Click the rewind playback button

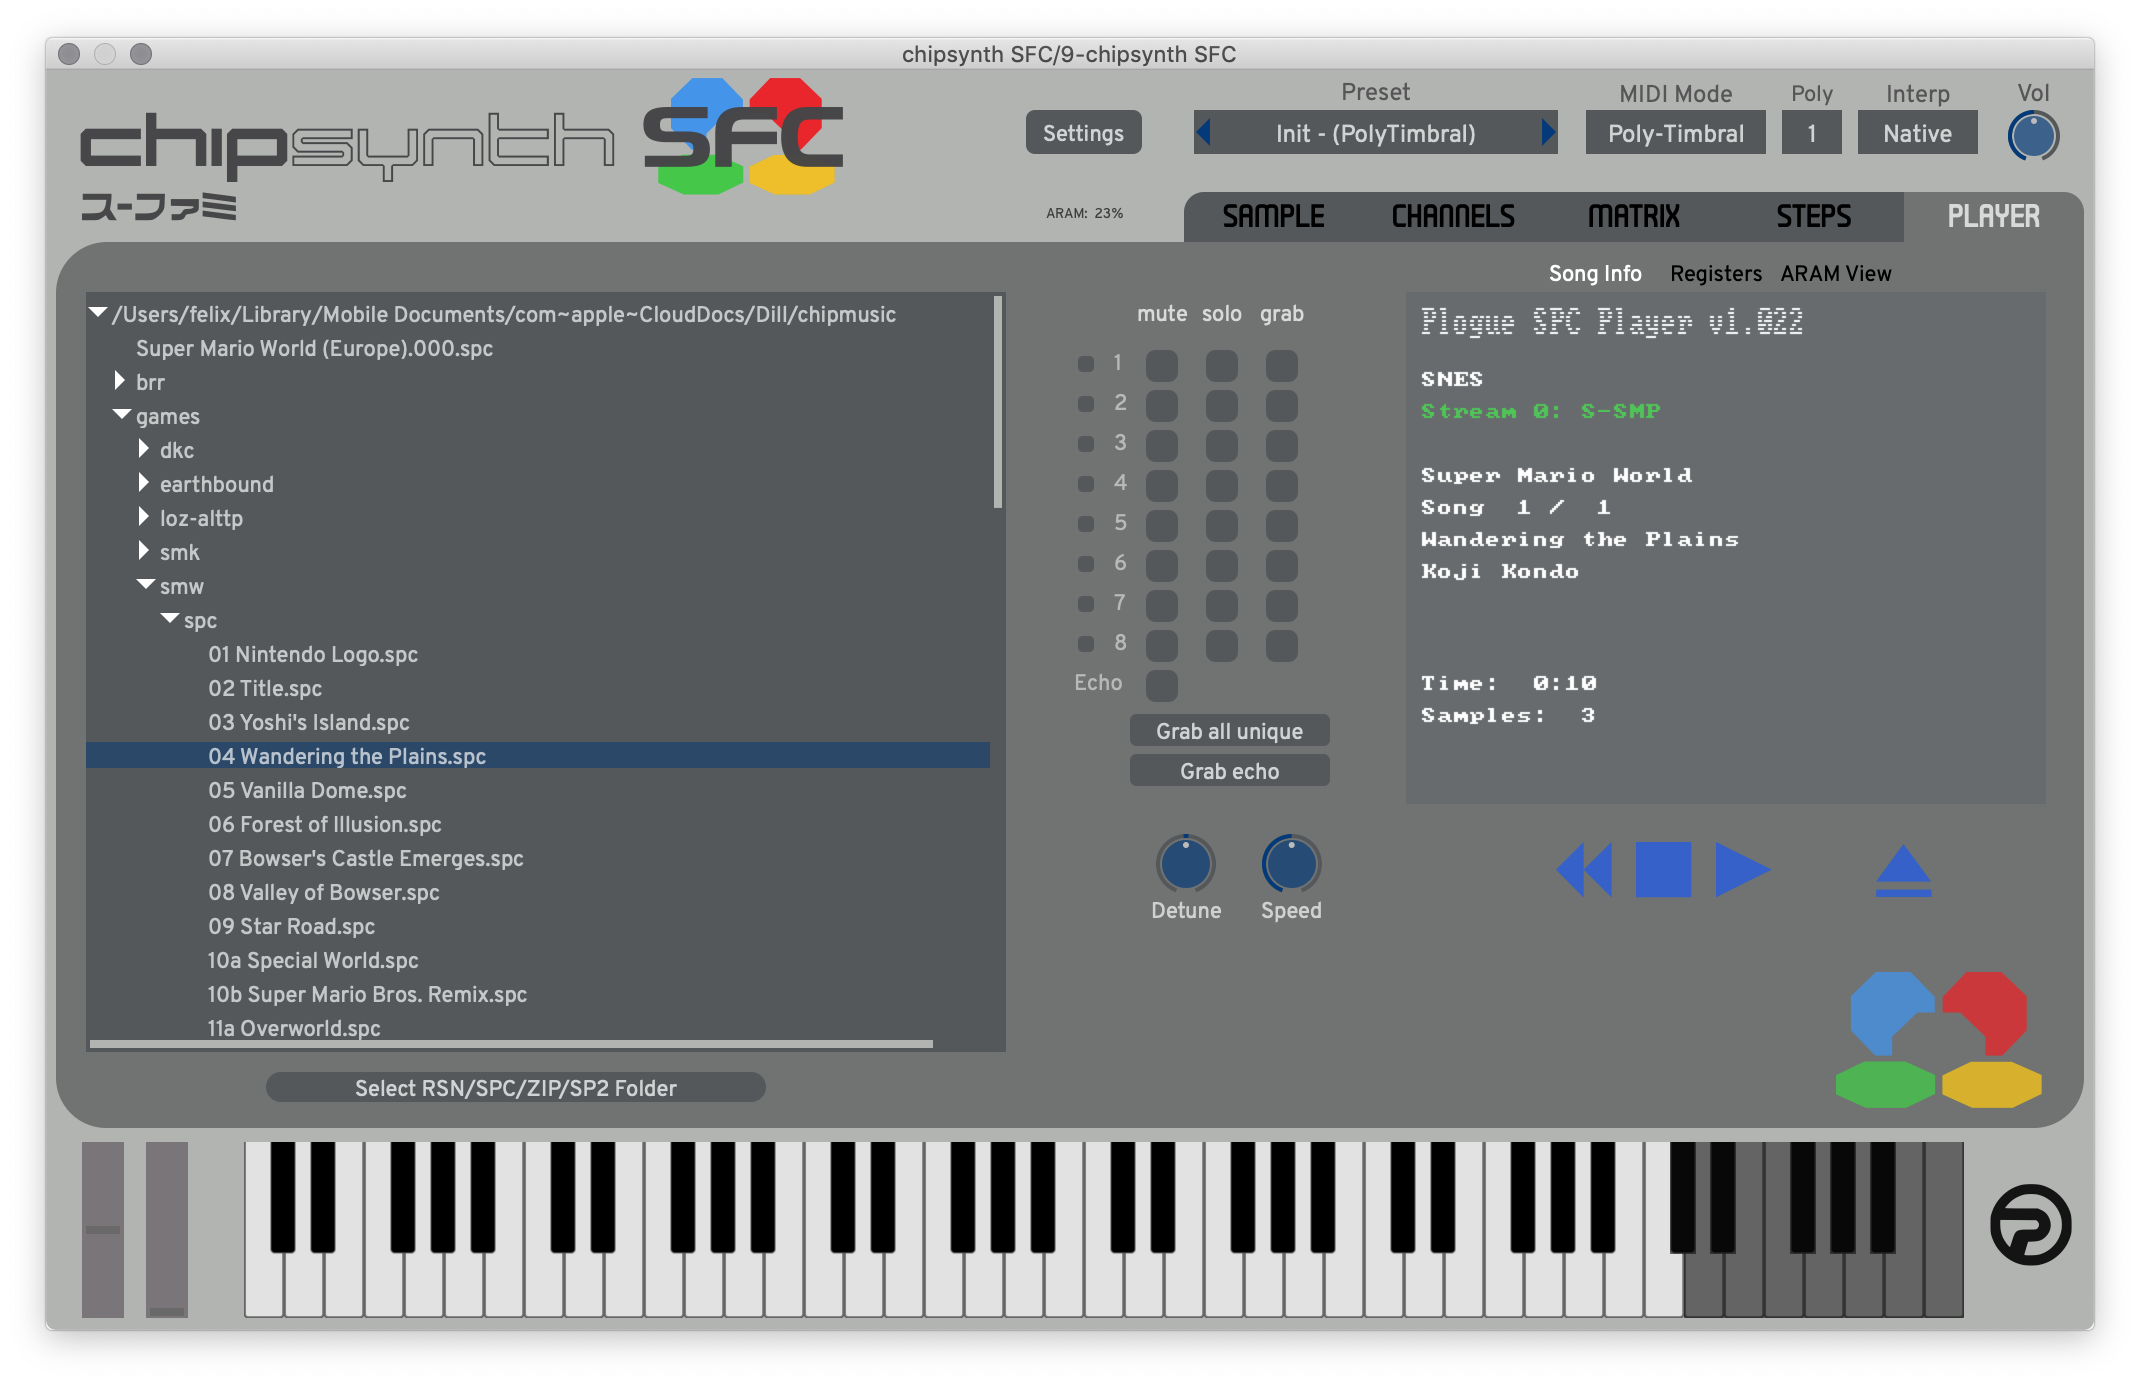(1584, 869)
